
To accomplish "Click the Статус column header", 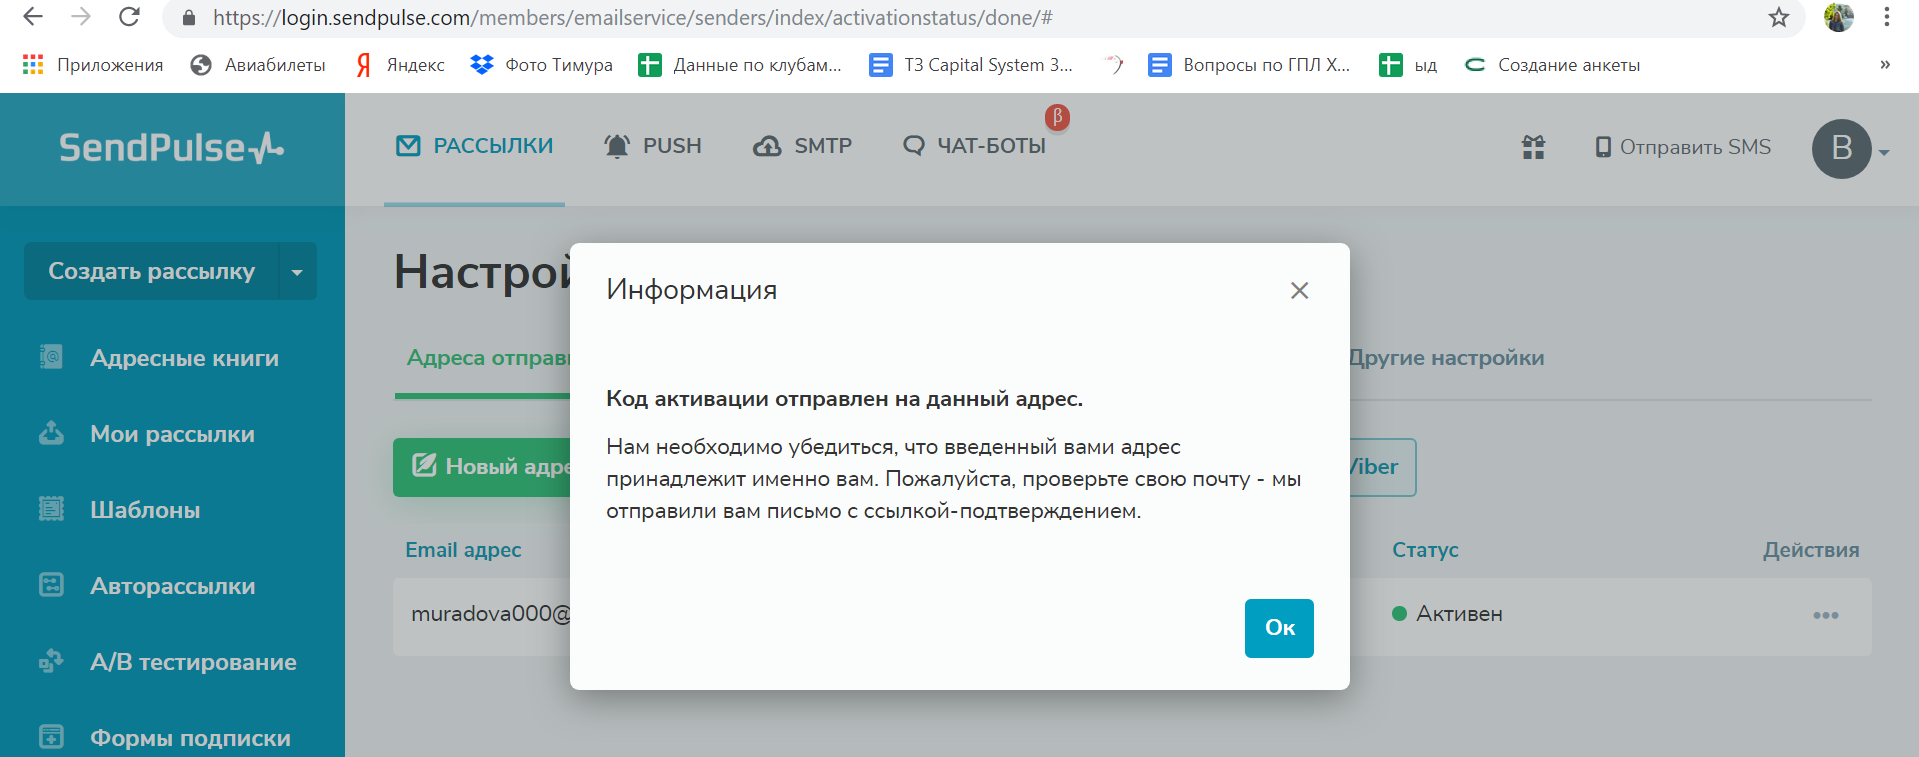I will tap(1425, 550).
